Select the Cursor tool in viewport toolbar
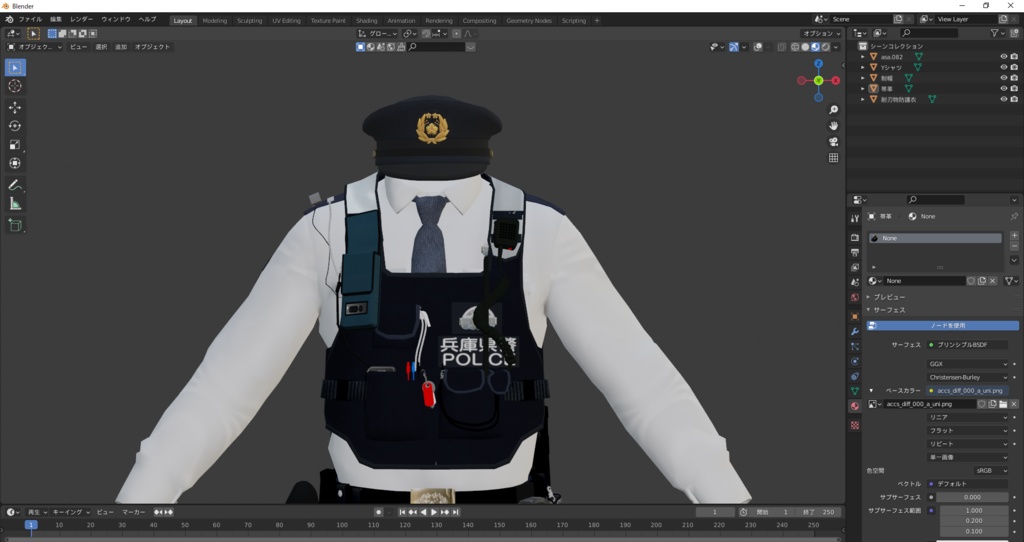1024x542 pixels. pyautogui.click(x=15, y=86)
